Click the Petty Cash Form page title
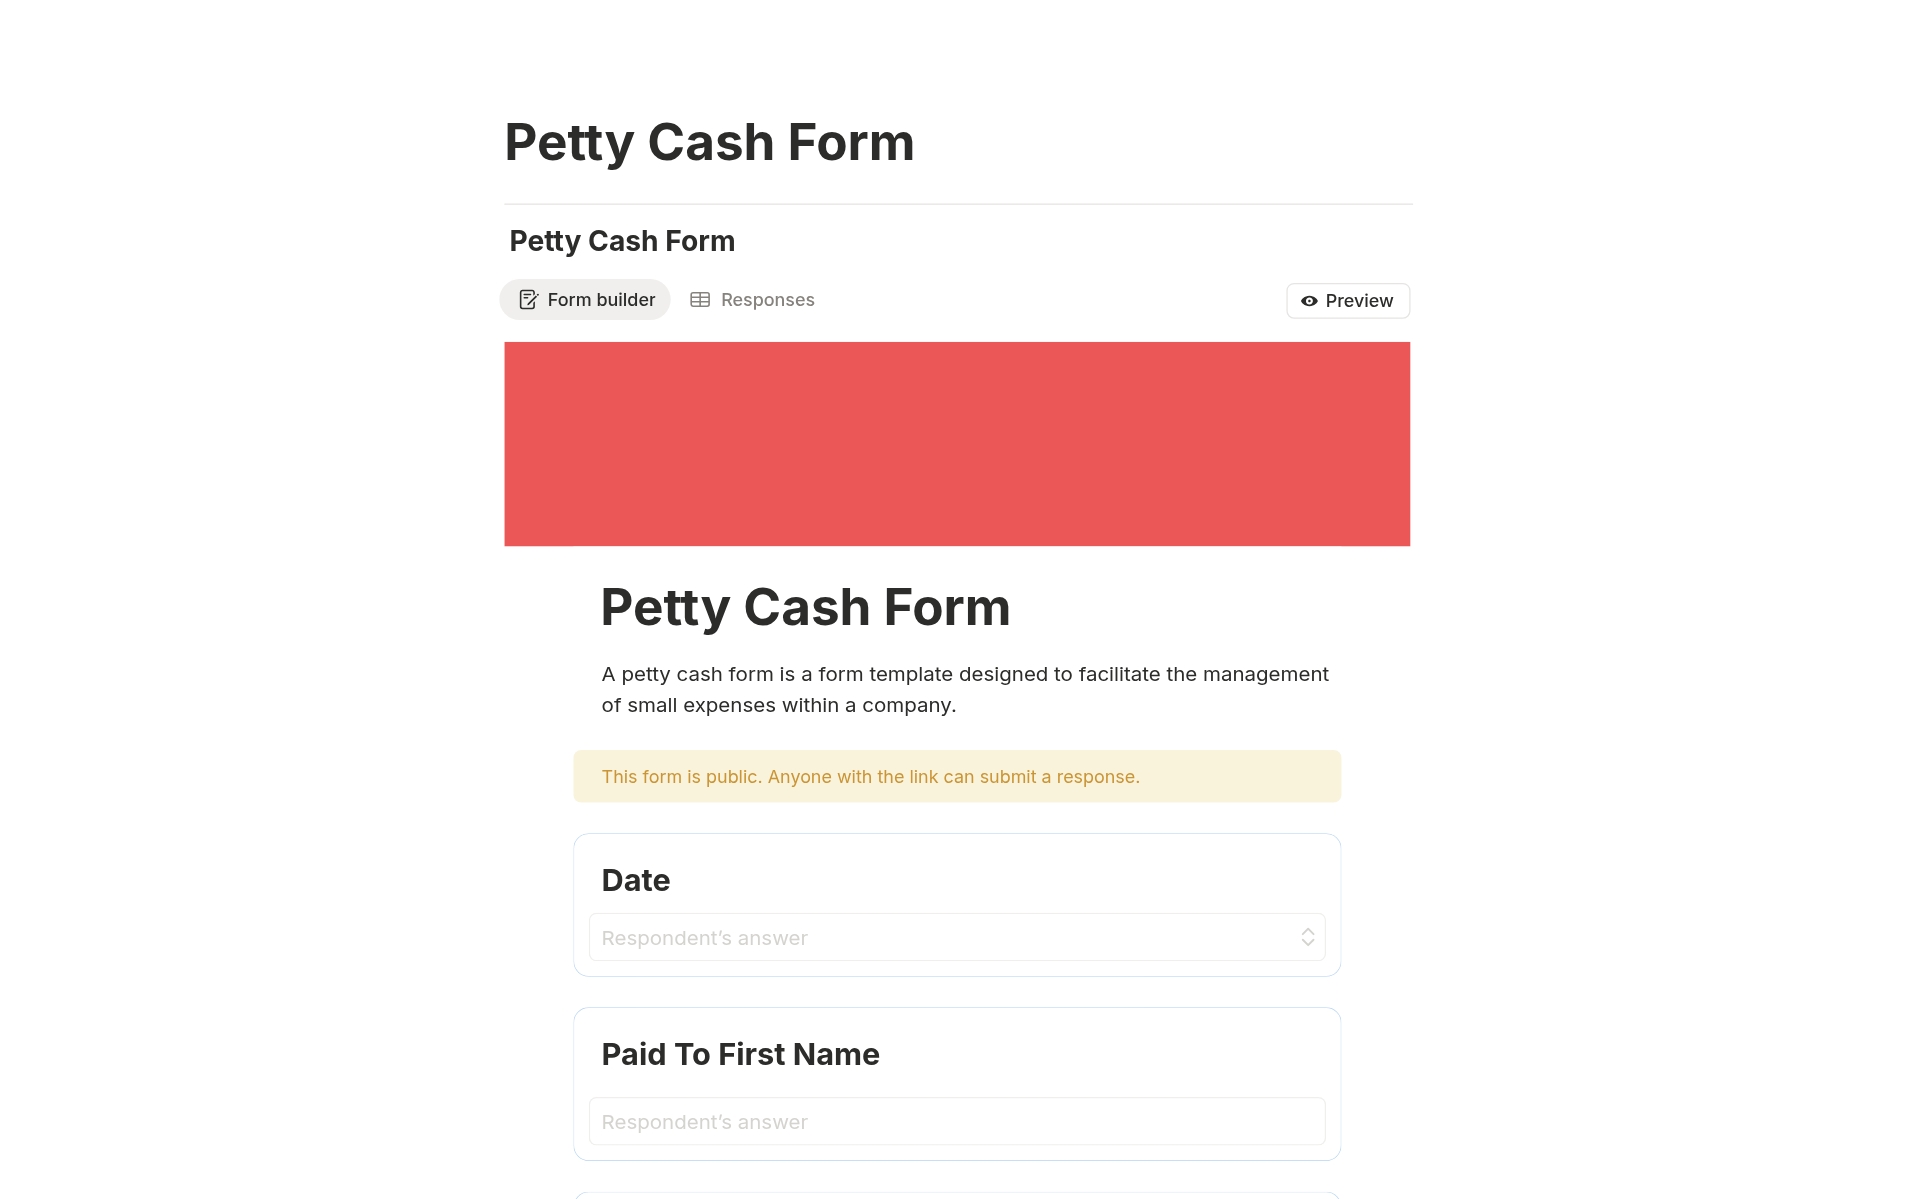Image resolution: width=1920 pixels, height=1199 pixels. pos(709,141)
